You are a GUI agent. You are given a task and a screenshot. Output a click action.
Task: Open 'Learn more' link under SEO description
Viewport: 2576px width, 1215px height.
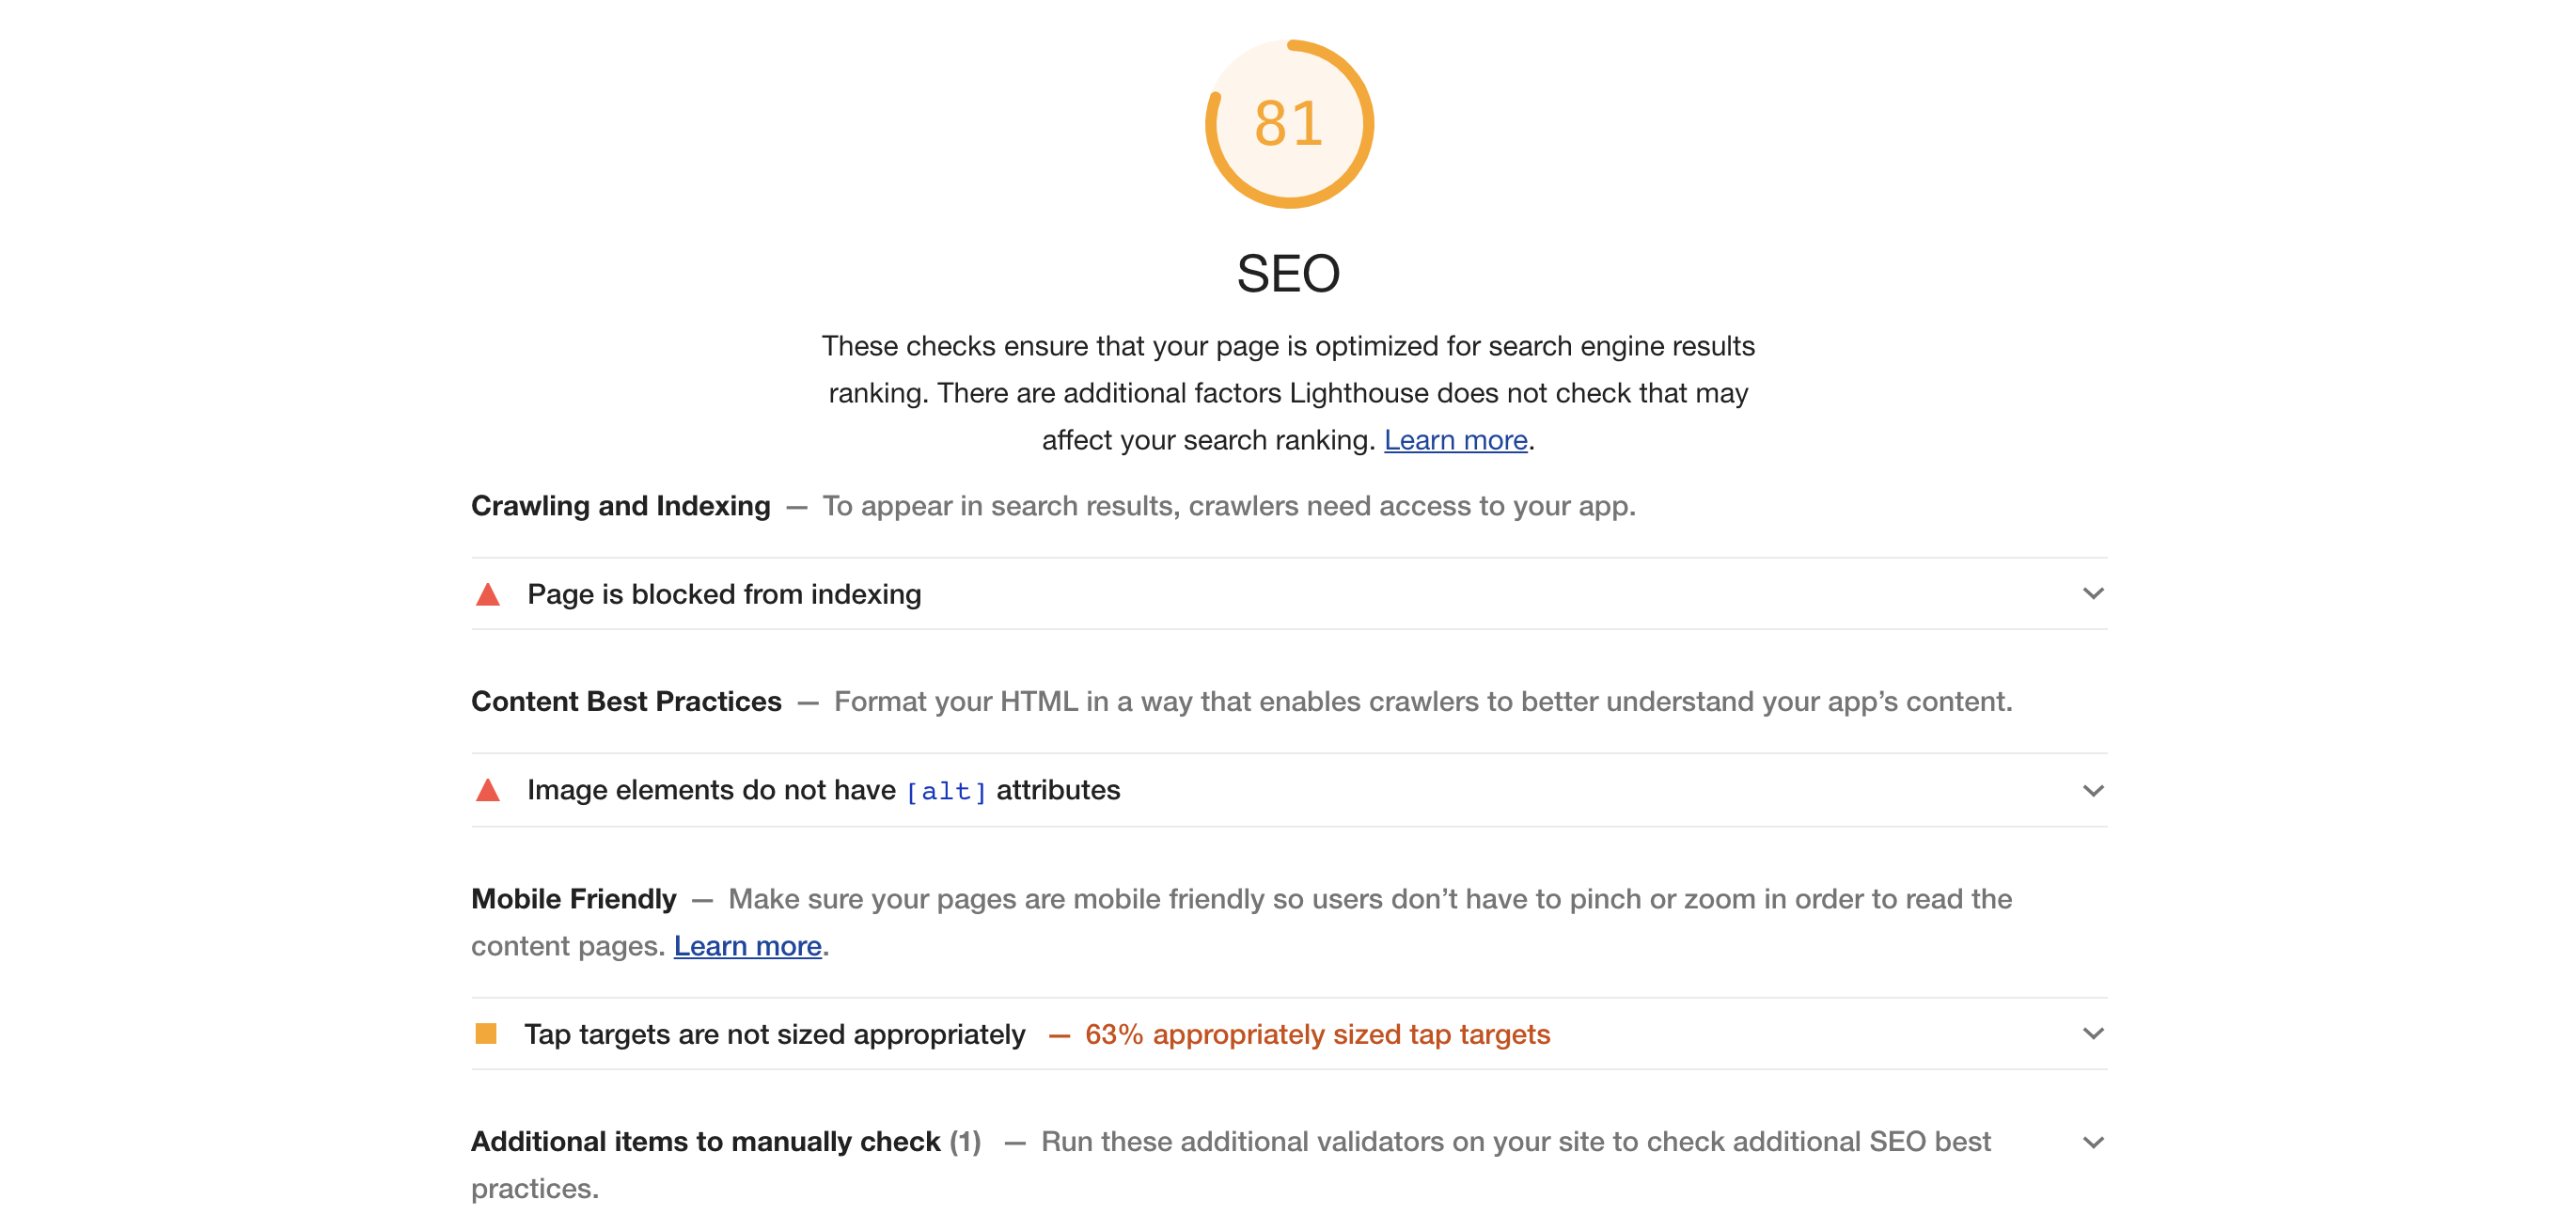click(1455, 440)
